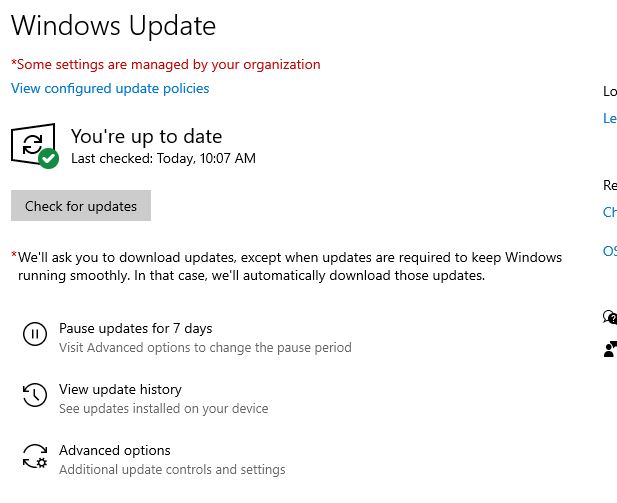Click the Windows Update page heading
The height and width of the screenshot is (503, 617).
(x=113, y=25)
